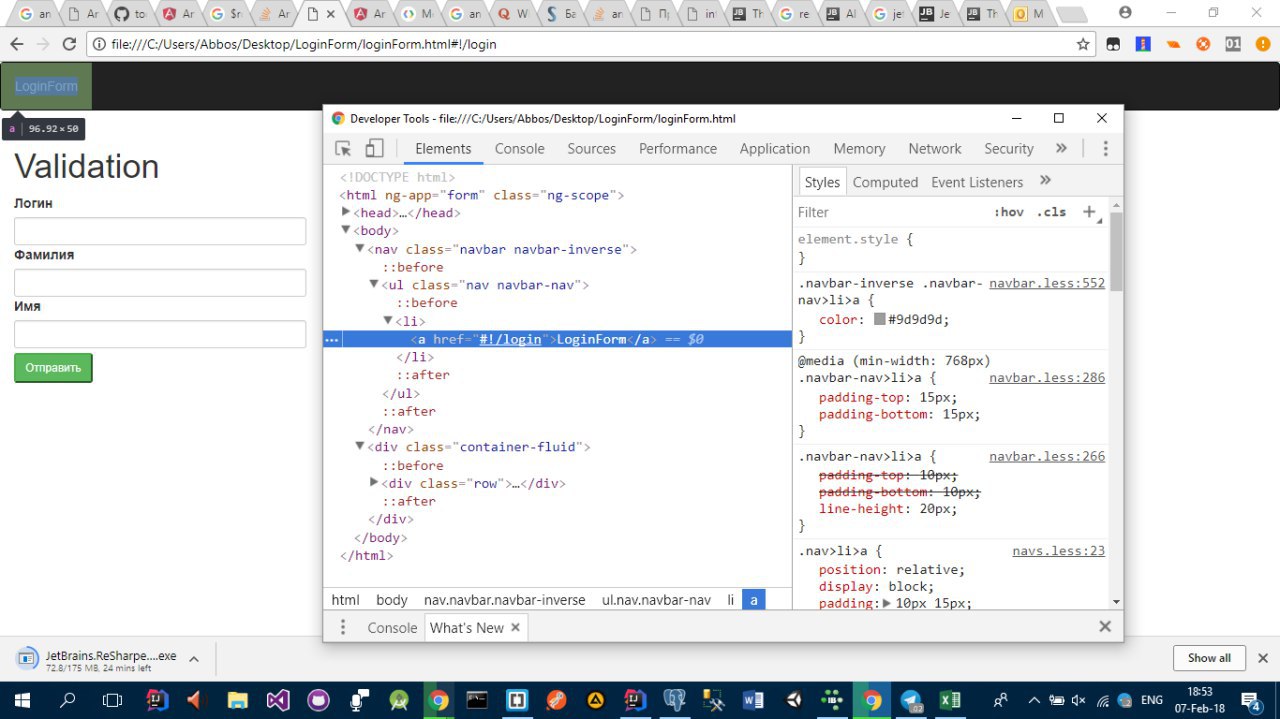Toggle the device toolbar icon

point(374,149)
